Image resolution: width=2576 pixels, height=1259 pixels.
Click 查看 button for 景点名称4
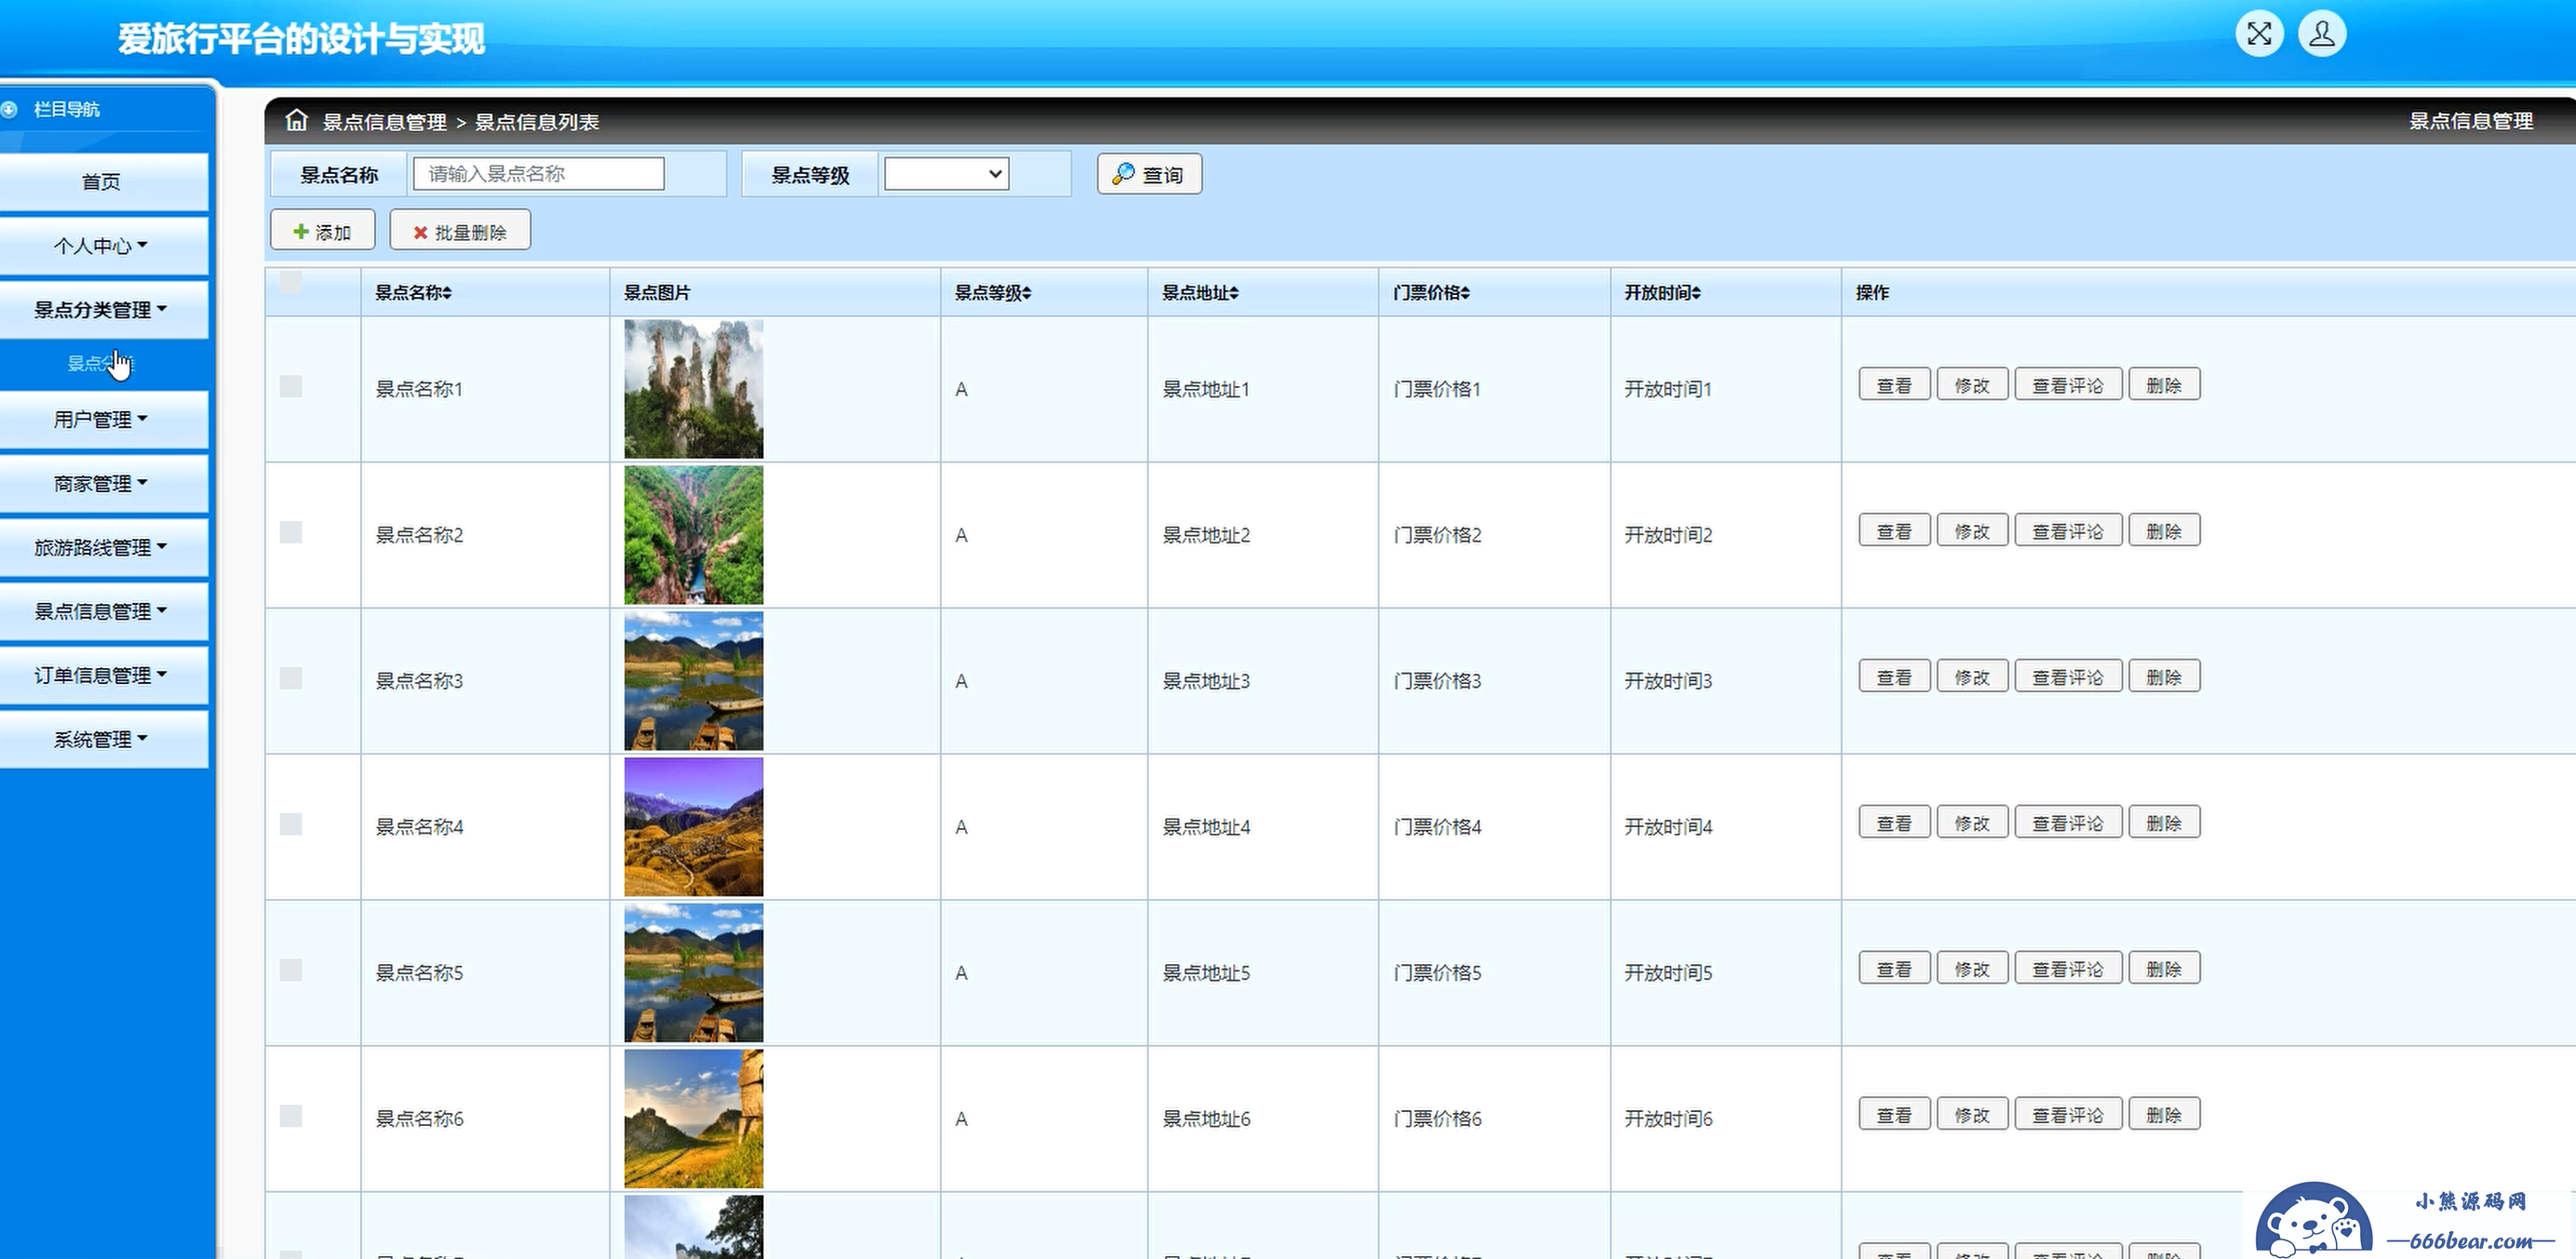click(1894, 823)
